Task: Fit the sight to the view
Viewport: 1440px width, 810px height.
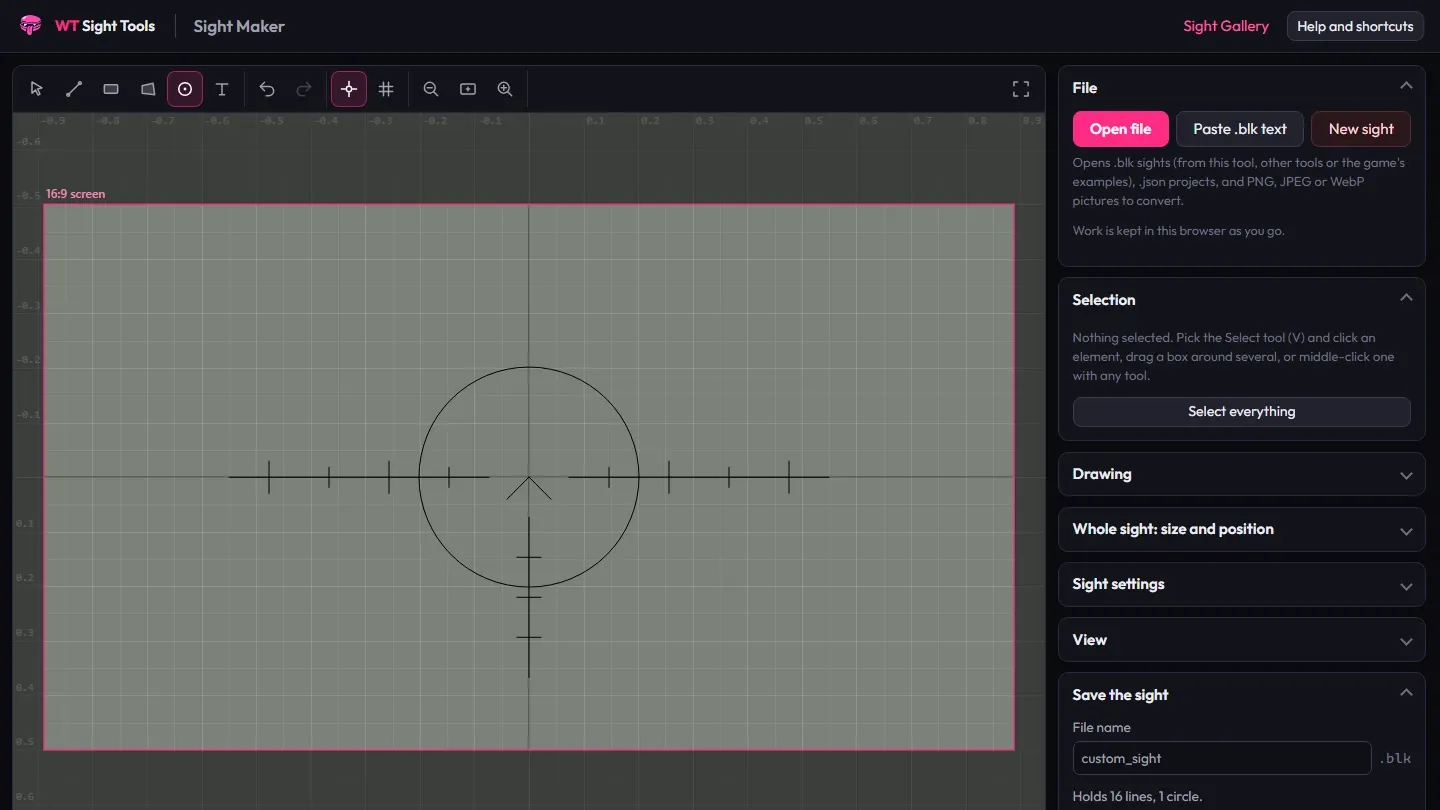Action: (468, 89)
